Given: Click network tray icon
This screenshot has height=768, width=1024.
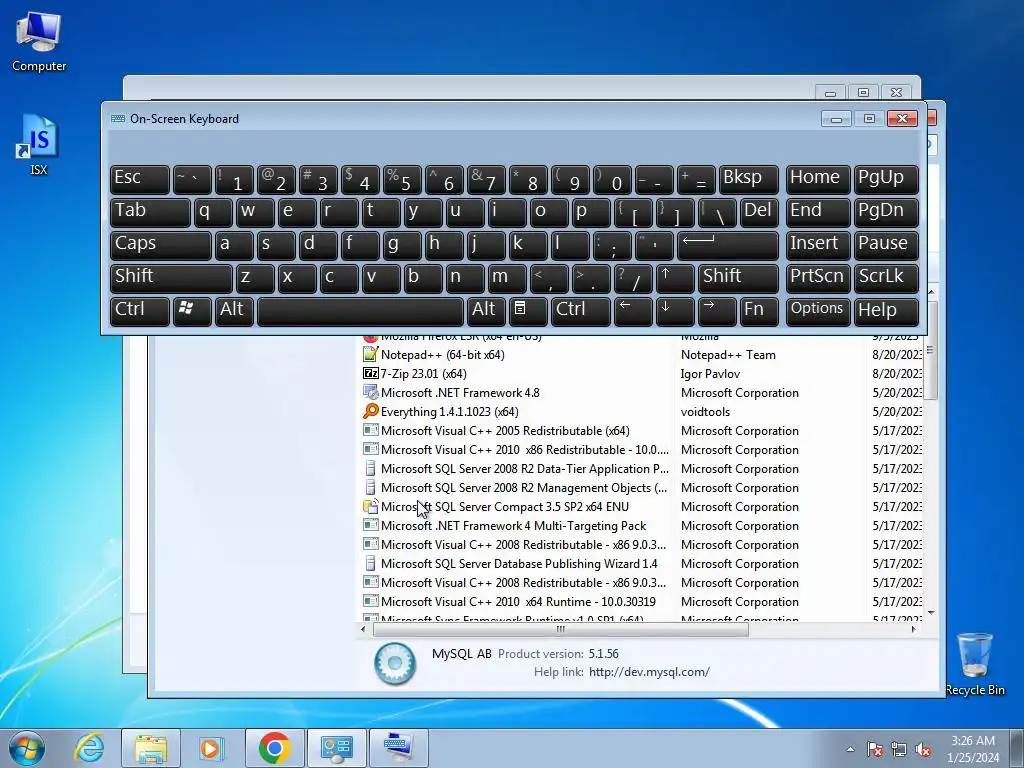Looking at the screenshot, I should point(899,749).
